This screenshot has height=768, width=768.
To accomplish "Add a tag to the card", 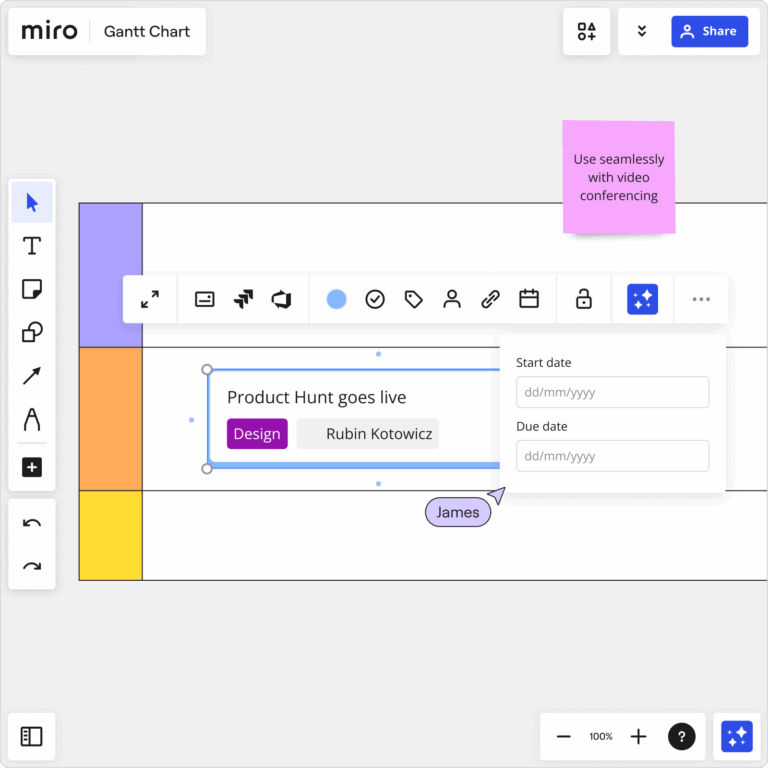I will [413, 299].
